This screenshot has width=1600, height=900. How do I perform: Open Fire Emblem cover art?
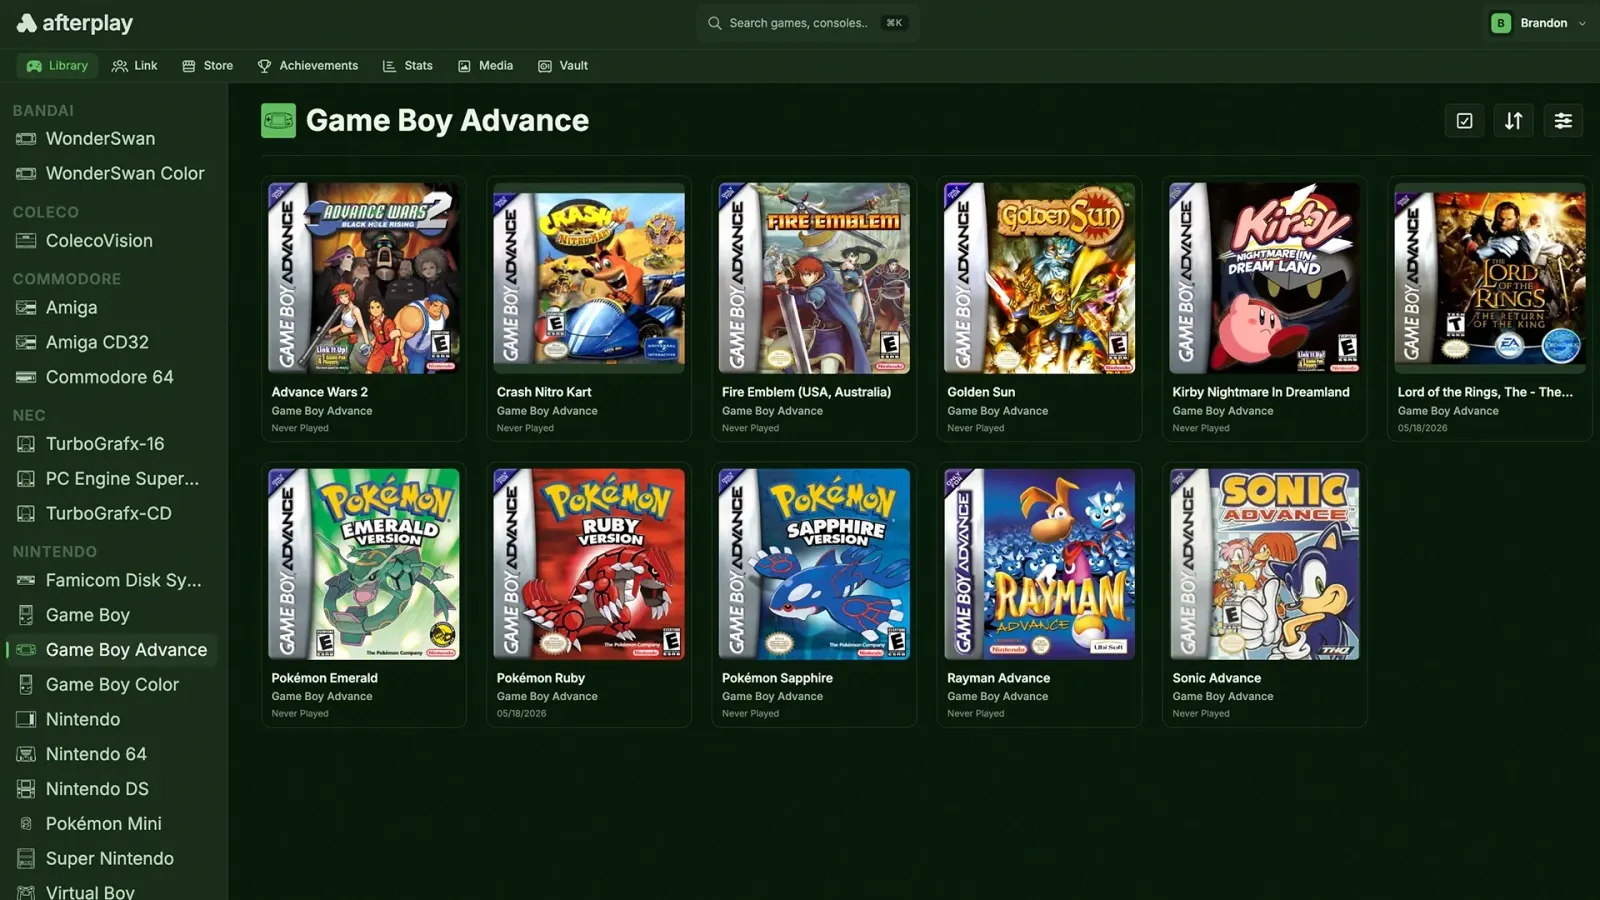(x=814, y=278)
